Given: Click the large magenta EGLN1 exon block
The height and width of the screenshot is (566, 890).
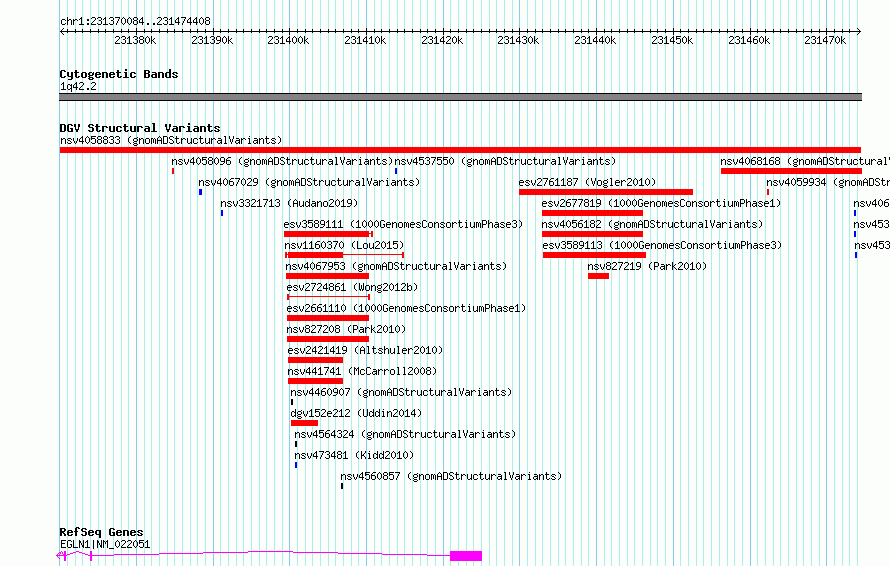Looking at the screenshot, I should 466,556.
